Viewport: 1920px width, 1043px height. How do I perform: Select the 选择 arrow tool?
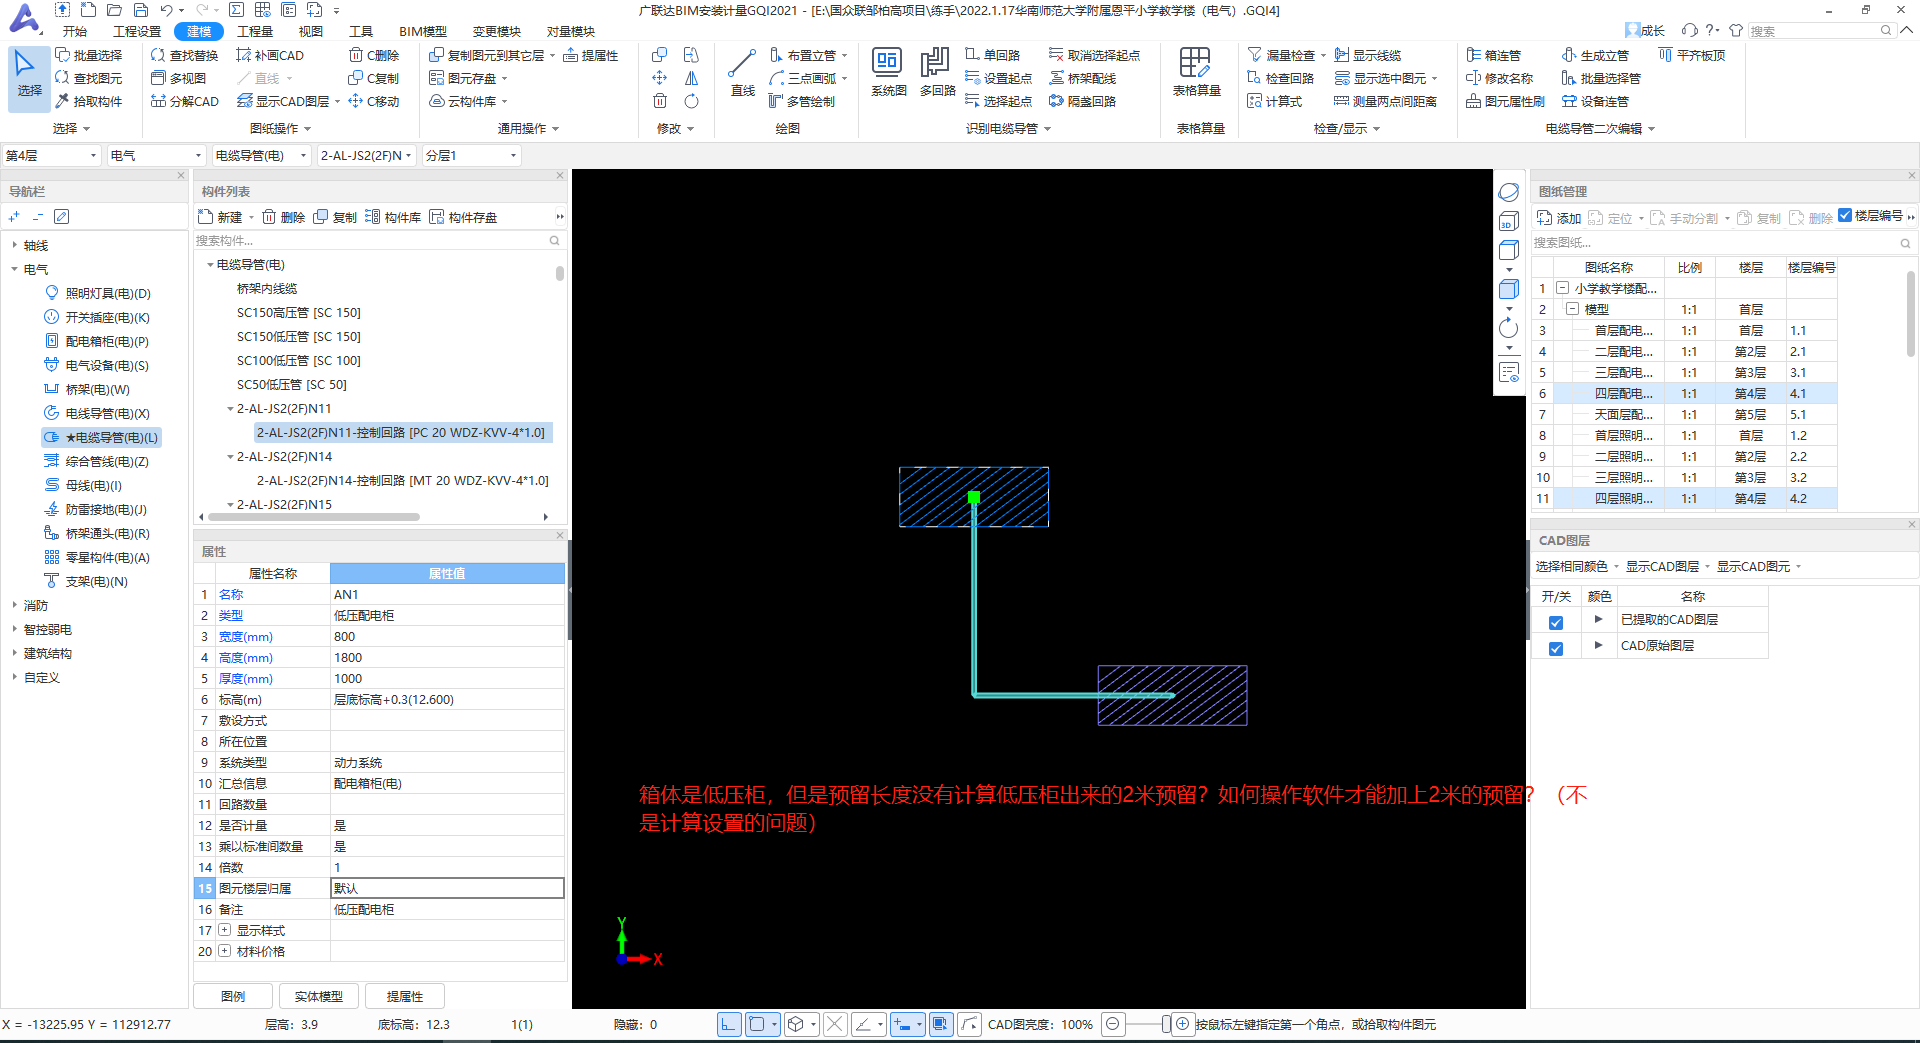[29, 76]
